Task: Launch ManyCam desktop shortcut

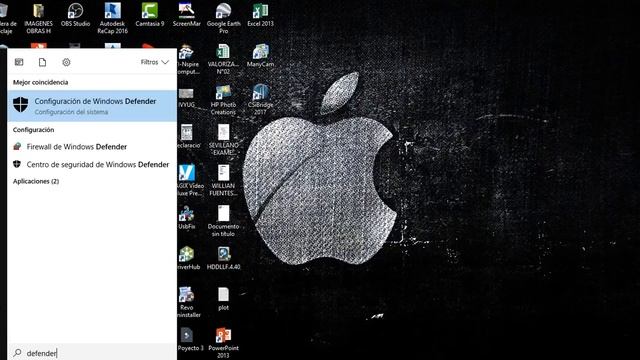Action: coord(260,56)
